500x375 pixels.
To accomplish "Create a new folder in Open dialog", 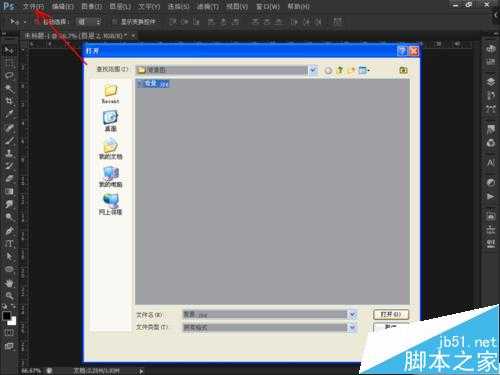I will (351, 70).
